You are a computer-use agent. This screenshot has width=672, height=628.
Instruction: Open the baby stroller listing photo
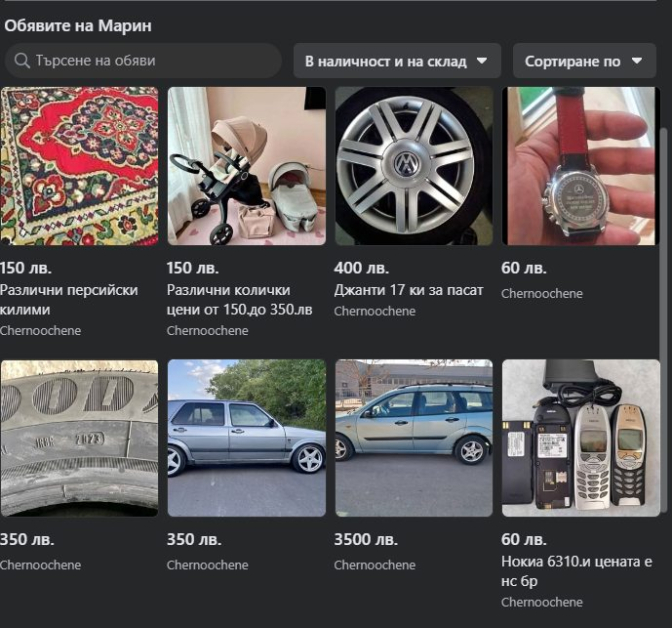246,166
